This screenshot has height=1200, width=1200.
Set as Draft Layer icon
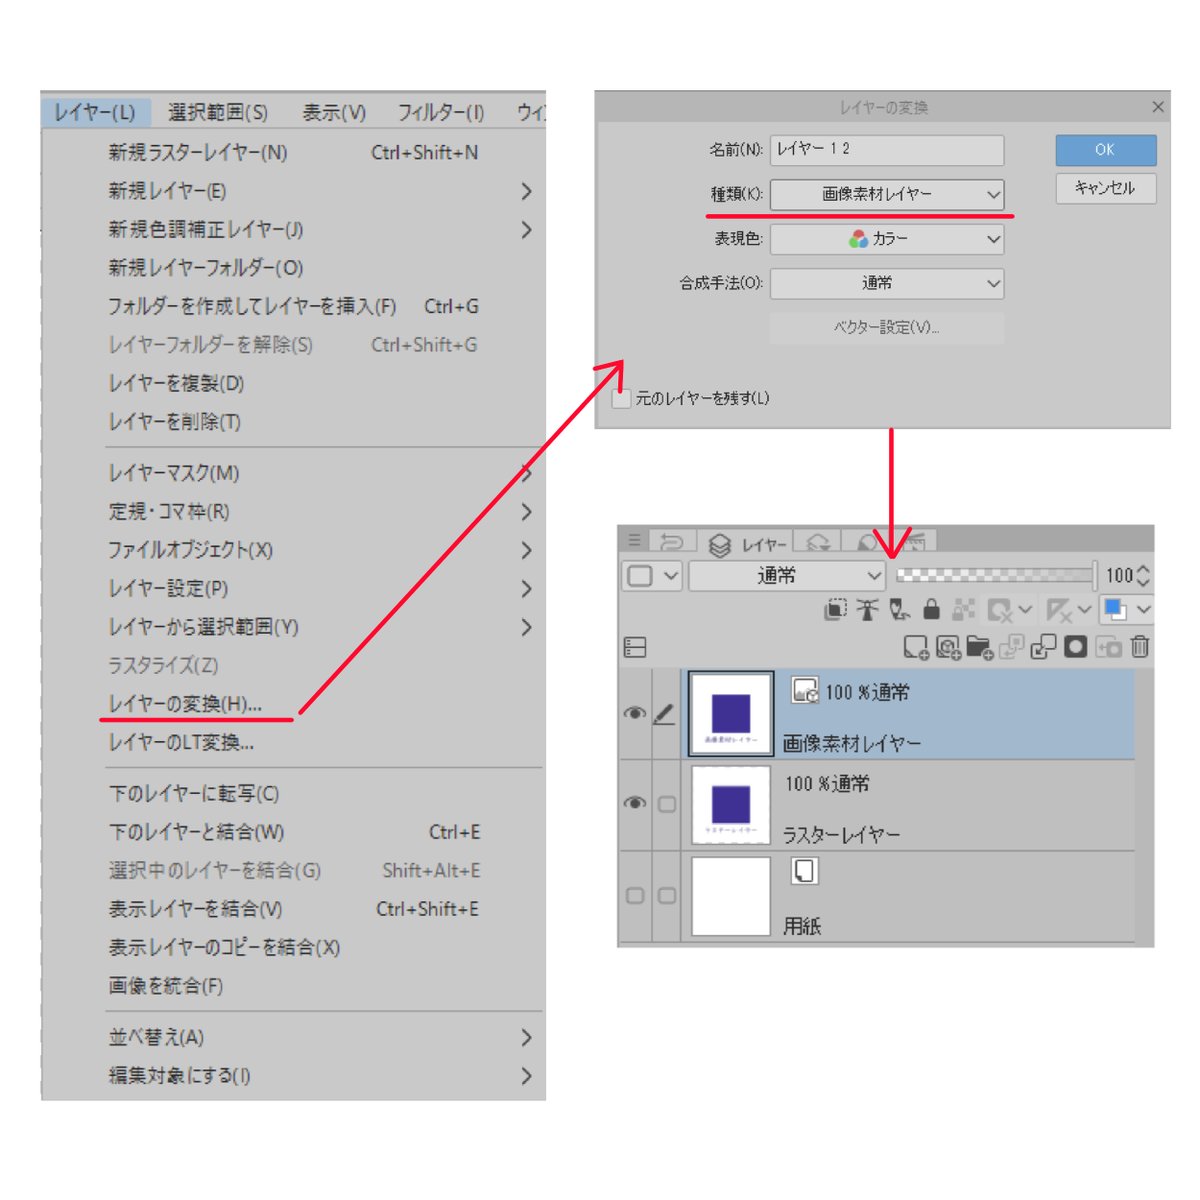pos(899,609)
